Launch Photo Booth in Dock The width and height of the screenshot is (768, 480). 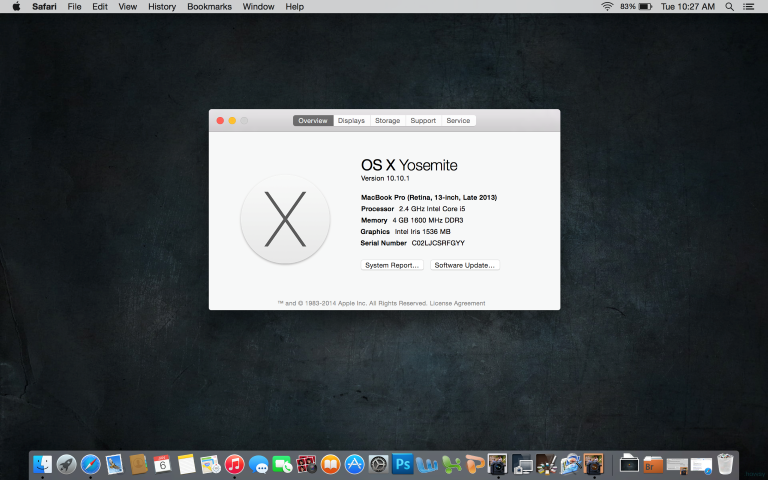tap(307, 464)
